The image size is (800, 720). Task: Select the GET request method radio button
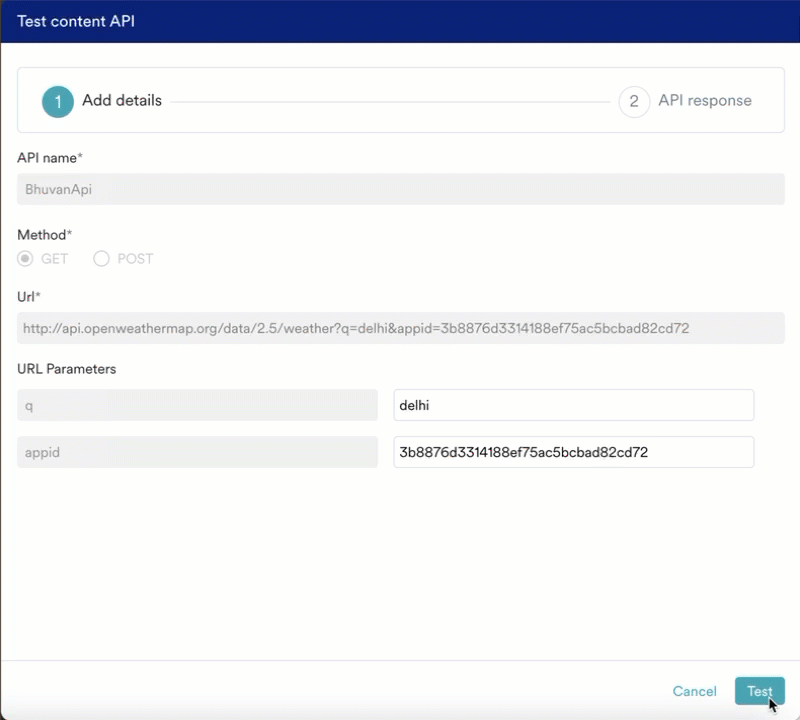click(23, 259)
